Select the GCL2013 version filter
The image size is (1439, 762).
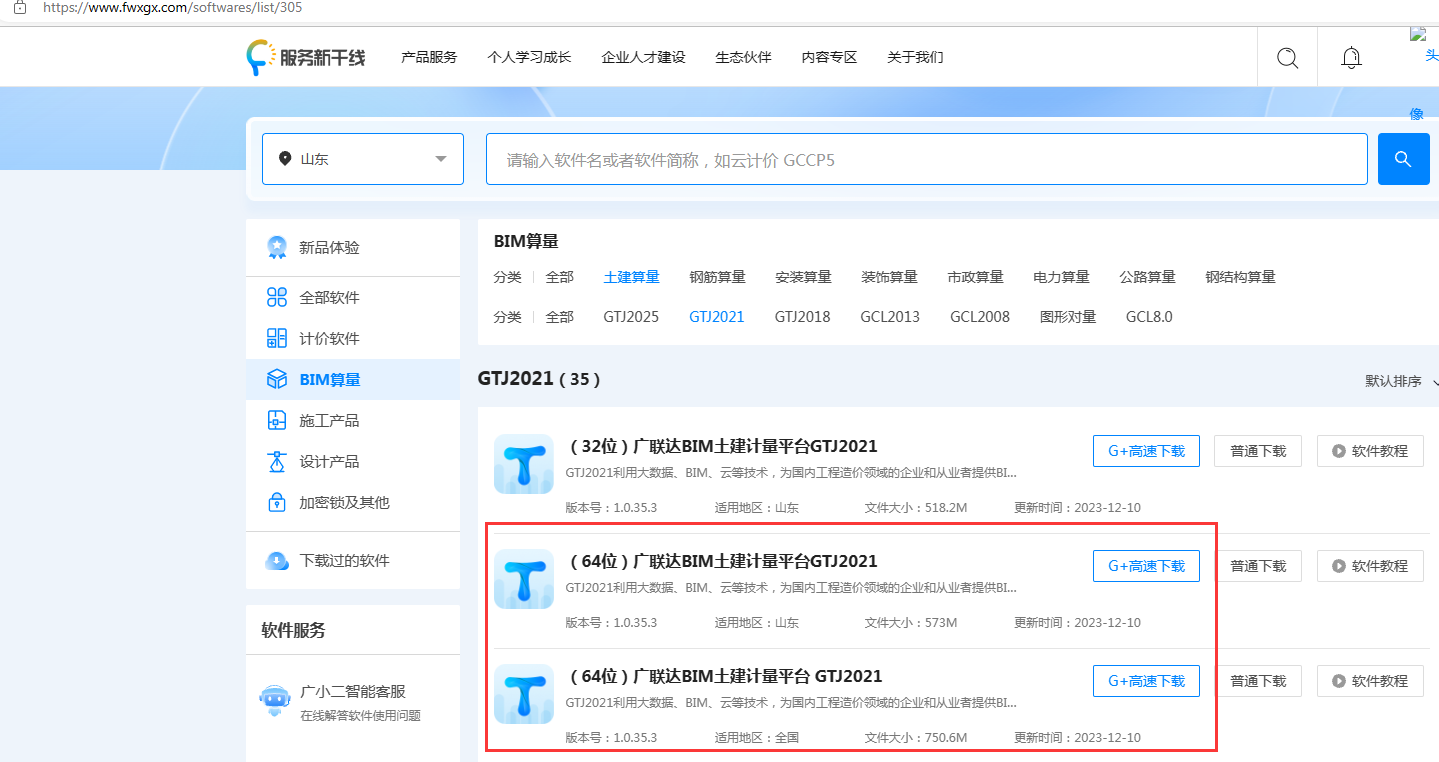(890, 317)
